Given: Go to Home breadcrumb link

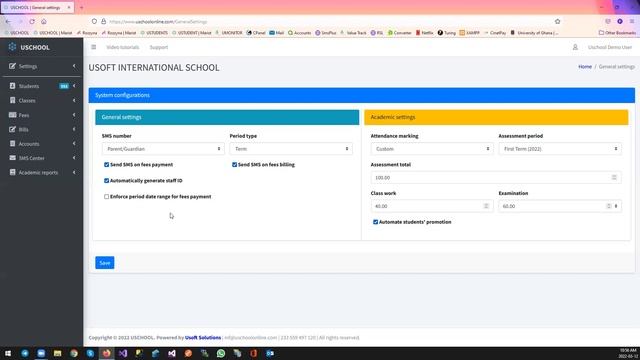Looking at the screenshot, I should (x=585, y=67).
